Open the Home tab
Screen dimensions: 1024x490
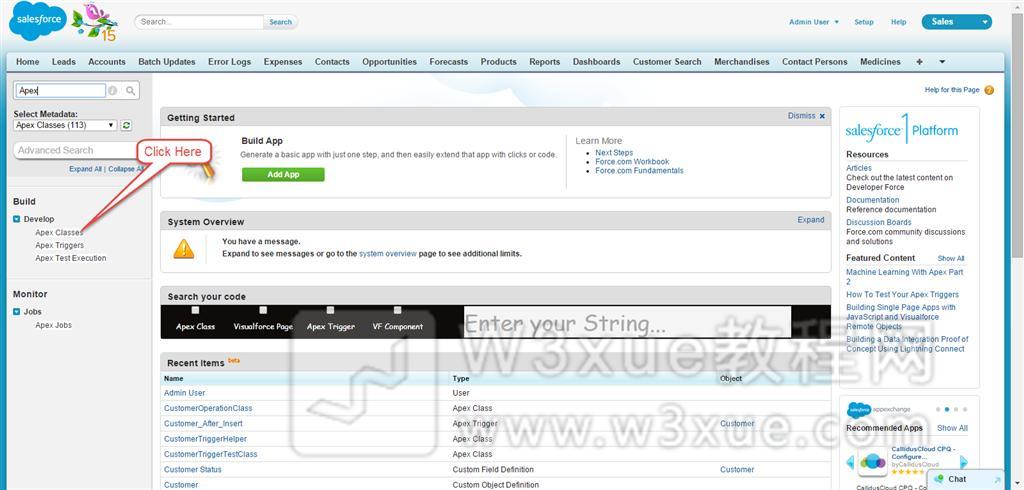(x=27, y=61)
